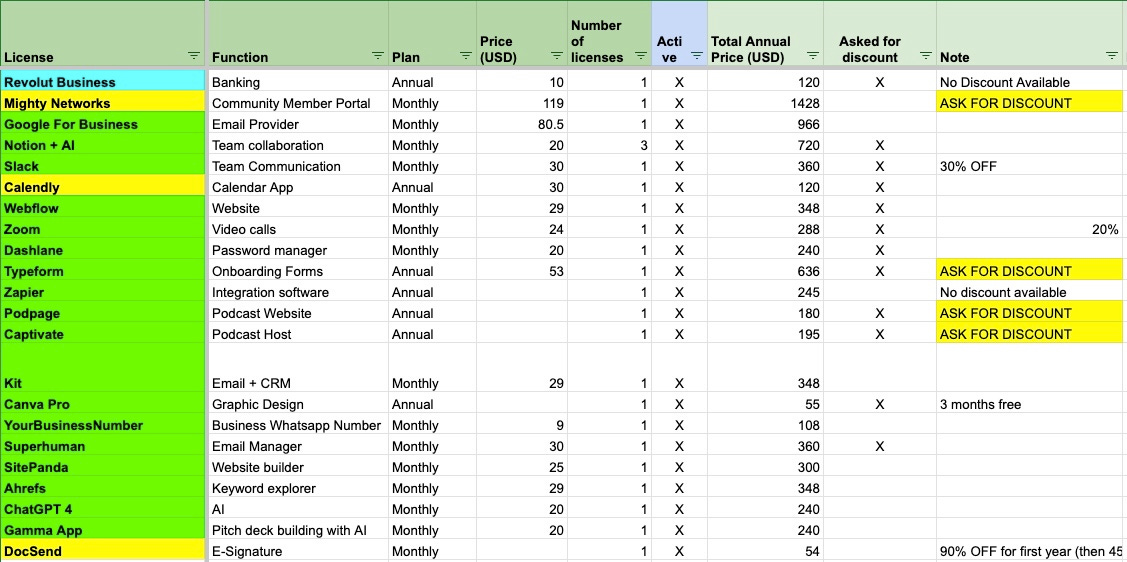Select the Typeform license cell

[x=103, y=271]
